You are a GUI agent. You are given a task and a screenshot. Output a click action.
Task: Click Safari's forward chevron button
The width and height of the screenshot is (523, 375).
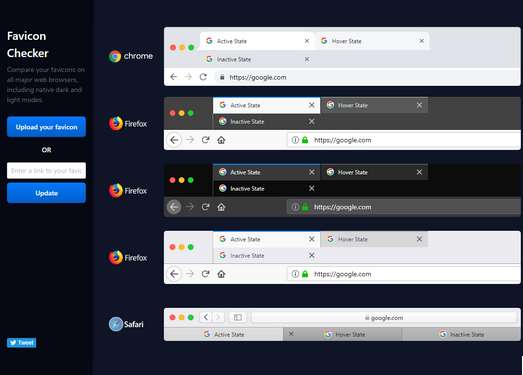pyautogui.click(x=218, y=317)
